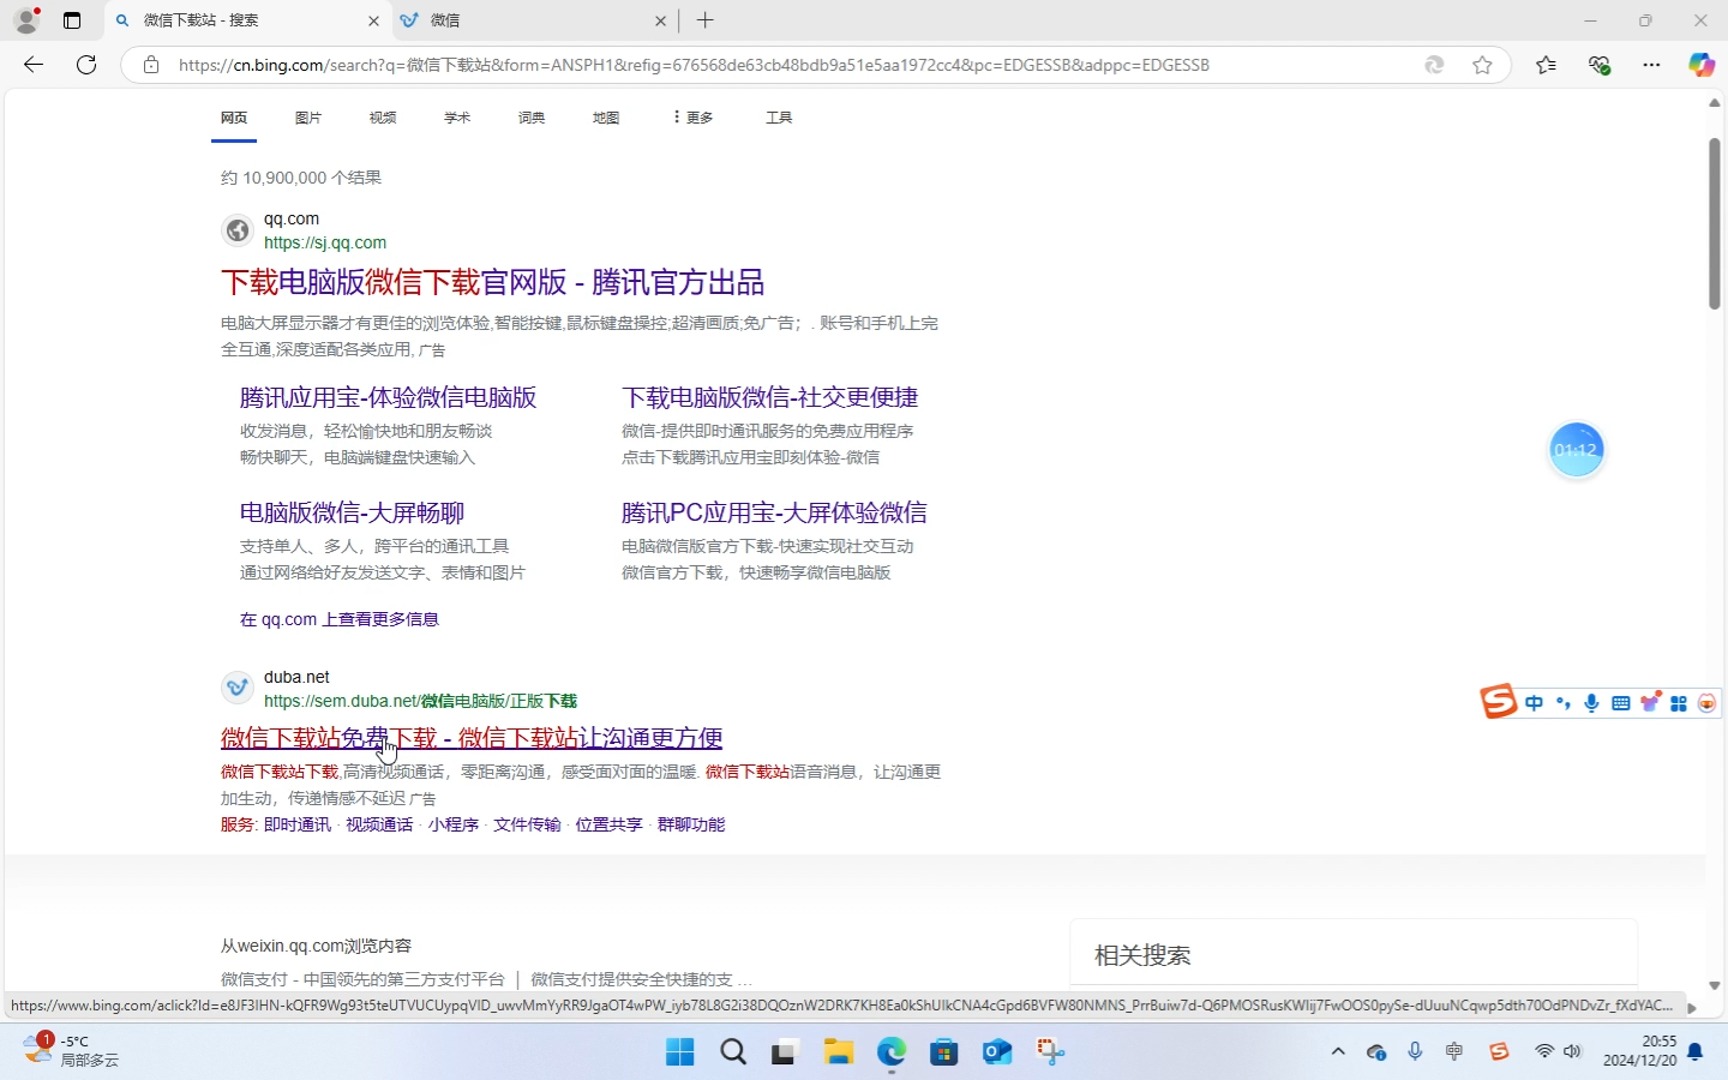Open Task View on taskbar
Viewport: 1728px width, 1080px height.
pos(783,1052)
